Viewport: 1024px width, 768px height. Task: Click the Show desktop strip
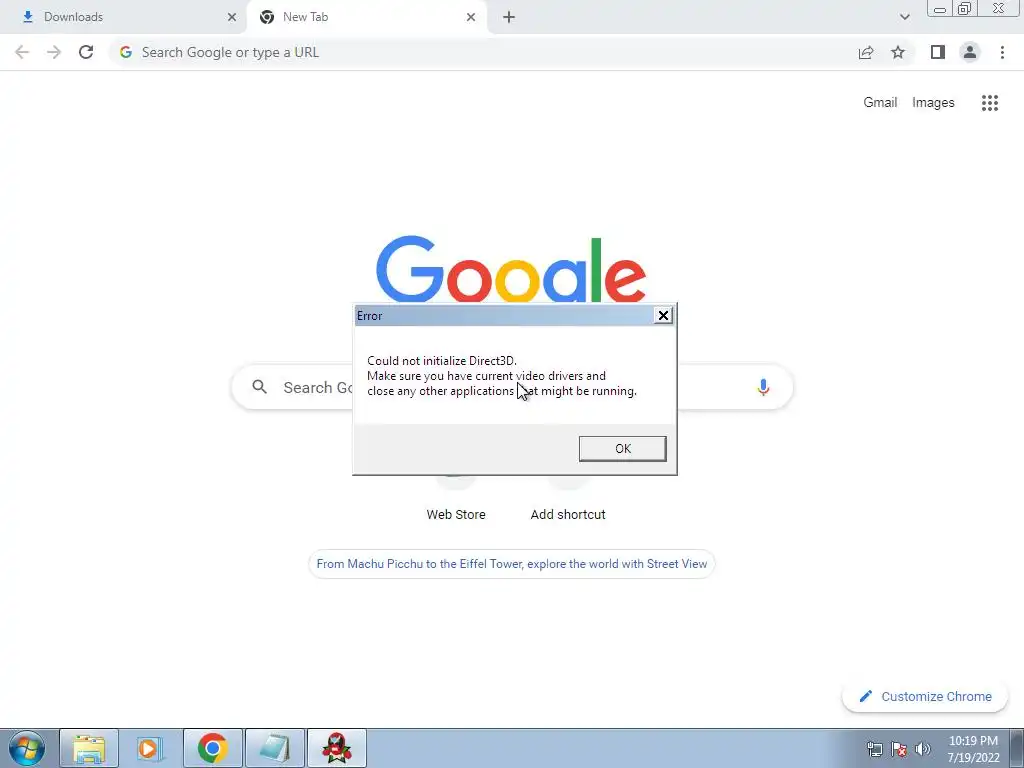tap(1017, 748)
